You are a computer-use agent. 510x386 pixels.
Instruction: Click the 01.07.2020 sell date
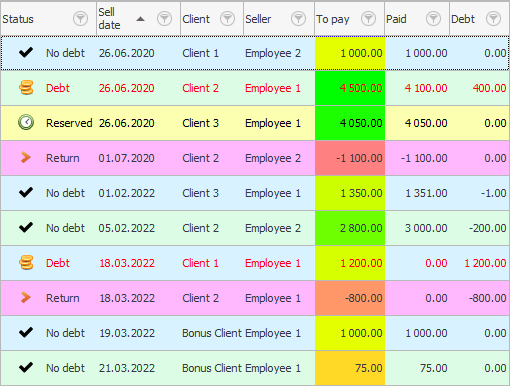pos(126,158)
